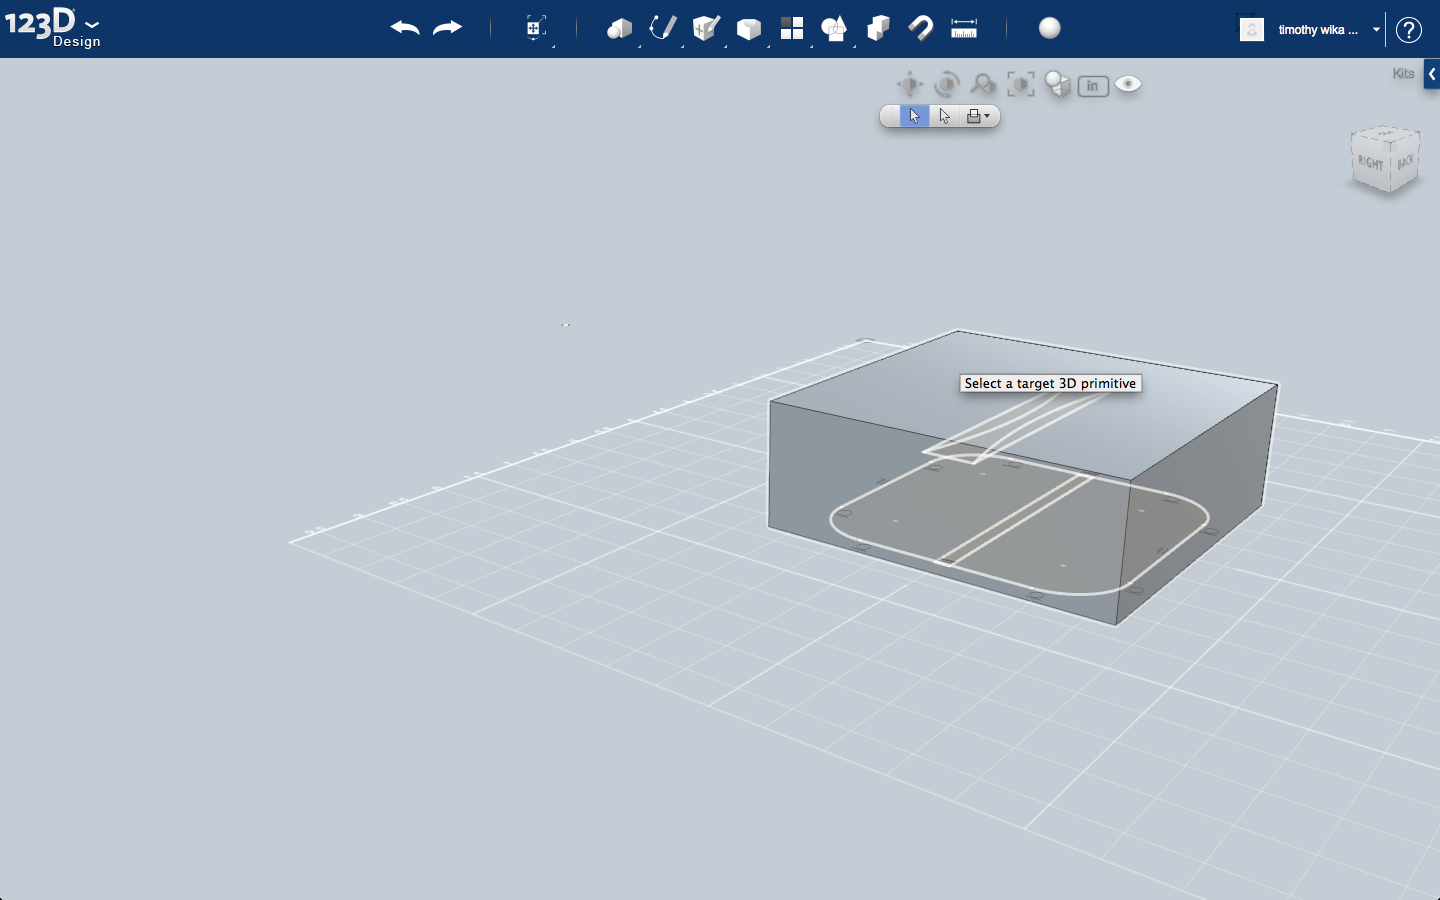
Task: Select the highlighted arrow selection mode
Action: (914, 116)
